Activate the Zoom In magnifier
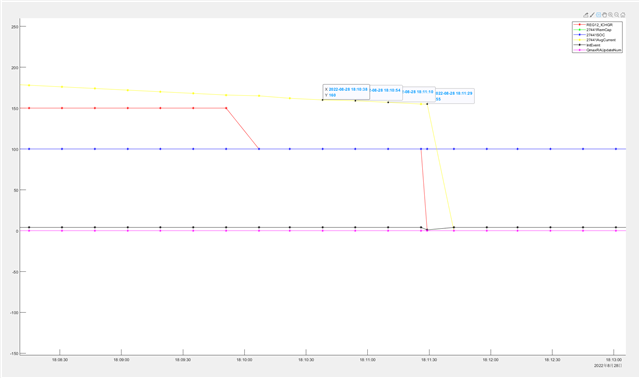 tap(611, 15)
